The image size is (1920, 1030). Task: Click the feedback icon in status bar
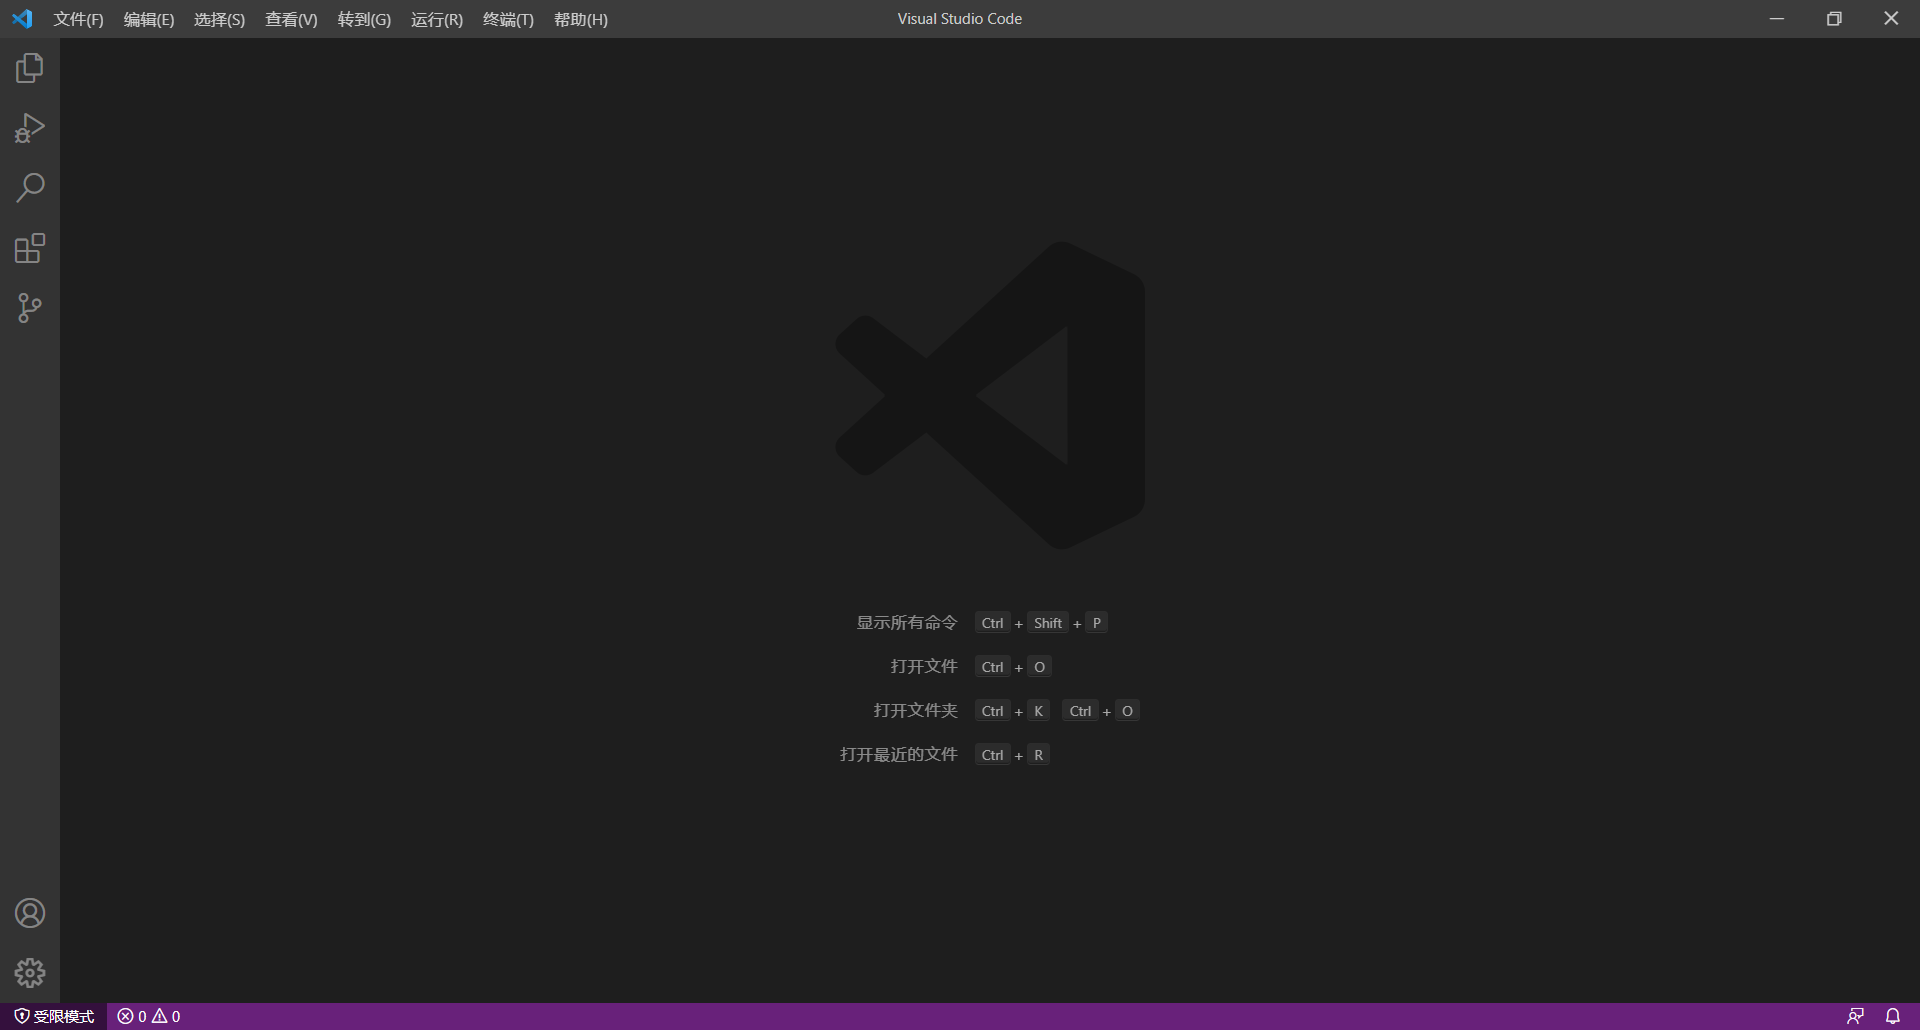pos(1855,1016)
